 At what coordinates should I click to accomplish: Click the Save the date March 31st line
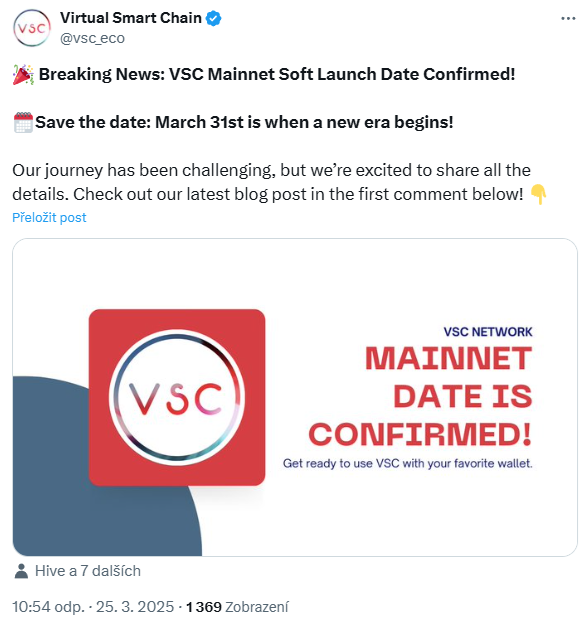tap(244, 122)
